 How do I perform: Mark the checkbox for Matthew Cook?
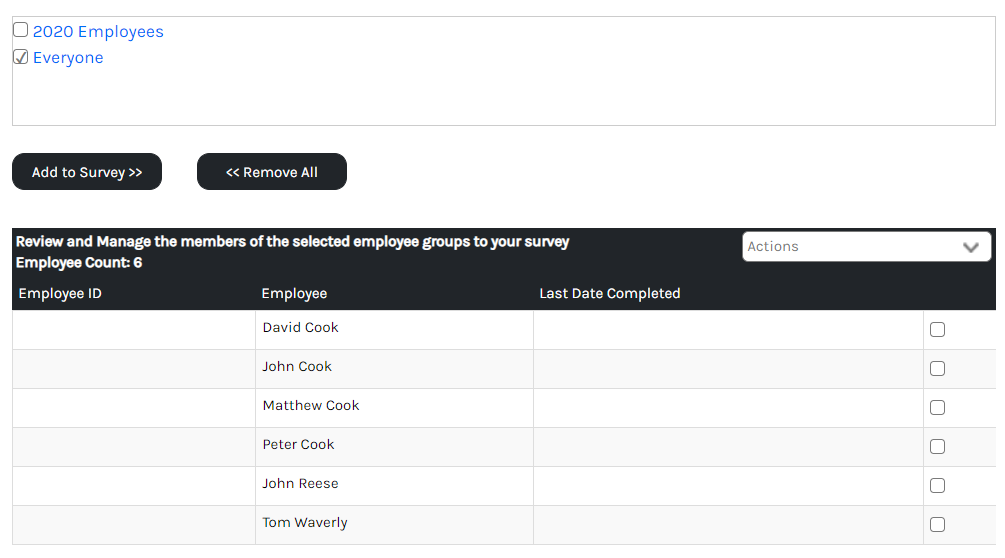tap(937, 408)
